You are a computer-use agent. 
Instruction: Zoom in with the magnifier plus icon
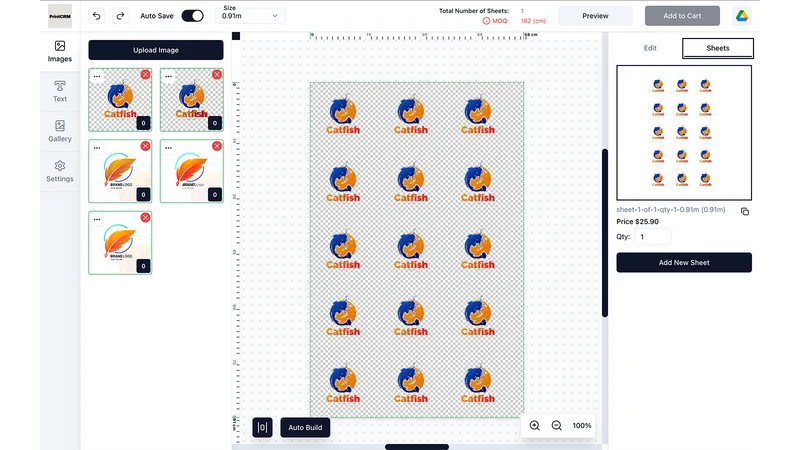tap(535, 426)
